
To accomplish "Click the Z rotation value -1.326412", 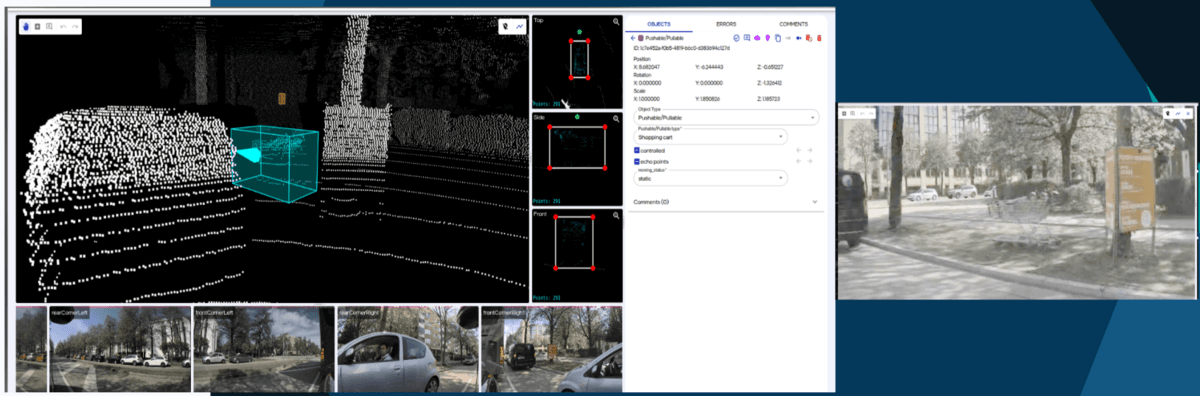I will click(x=771, y=83).
